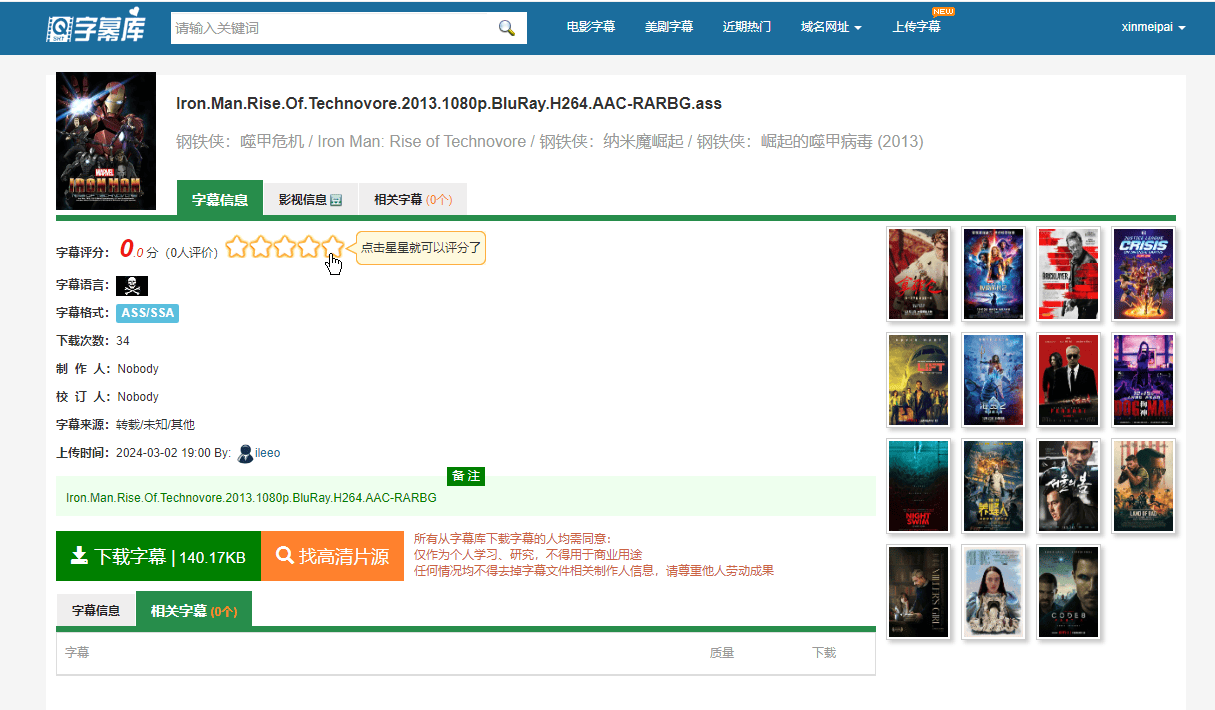This screenshot has width=1215, height=710.
Task: Expand the 域名网址 dropdown menu
Action: 830,28
